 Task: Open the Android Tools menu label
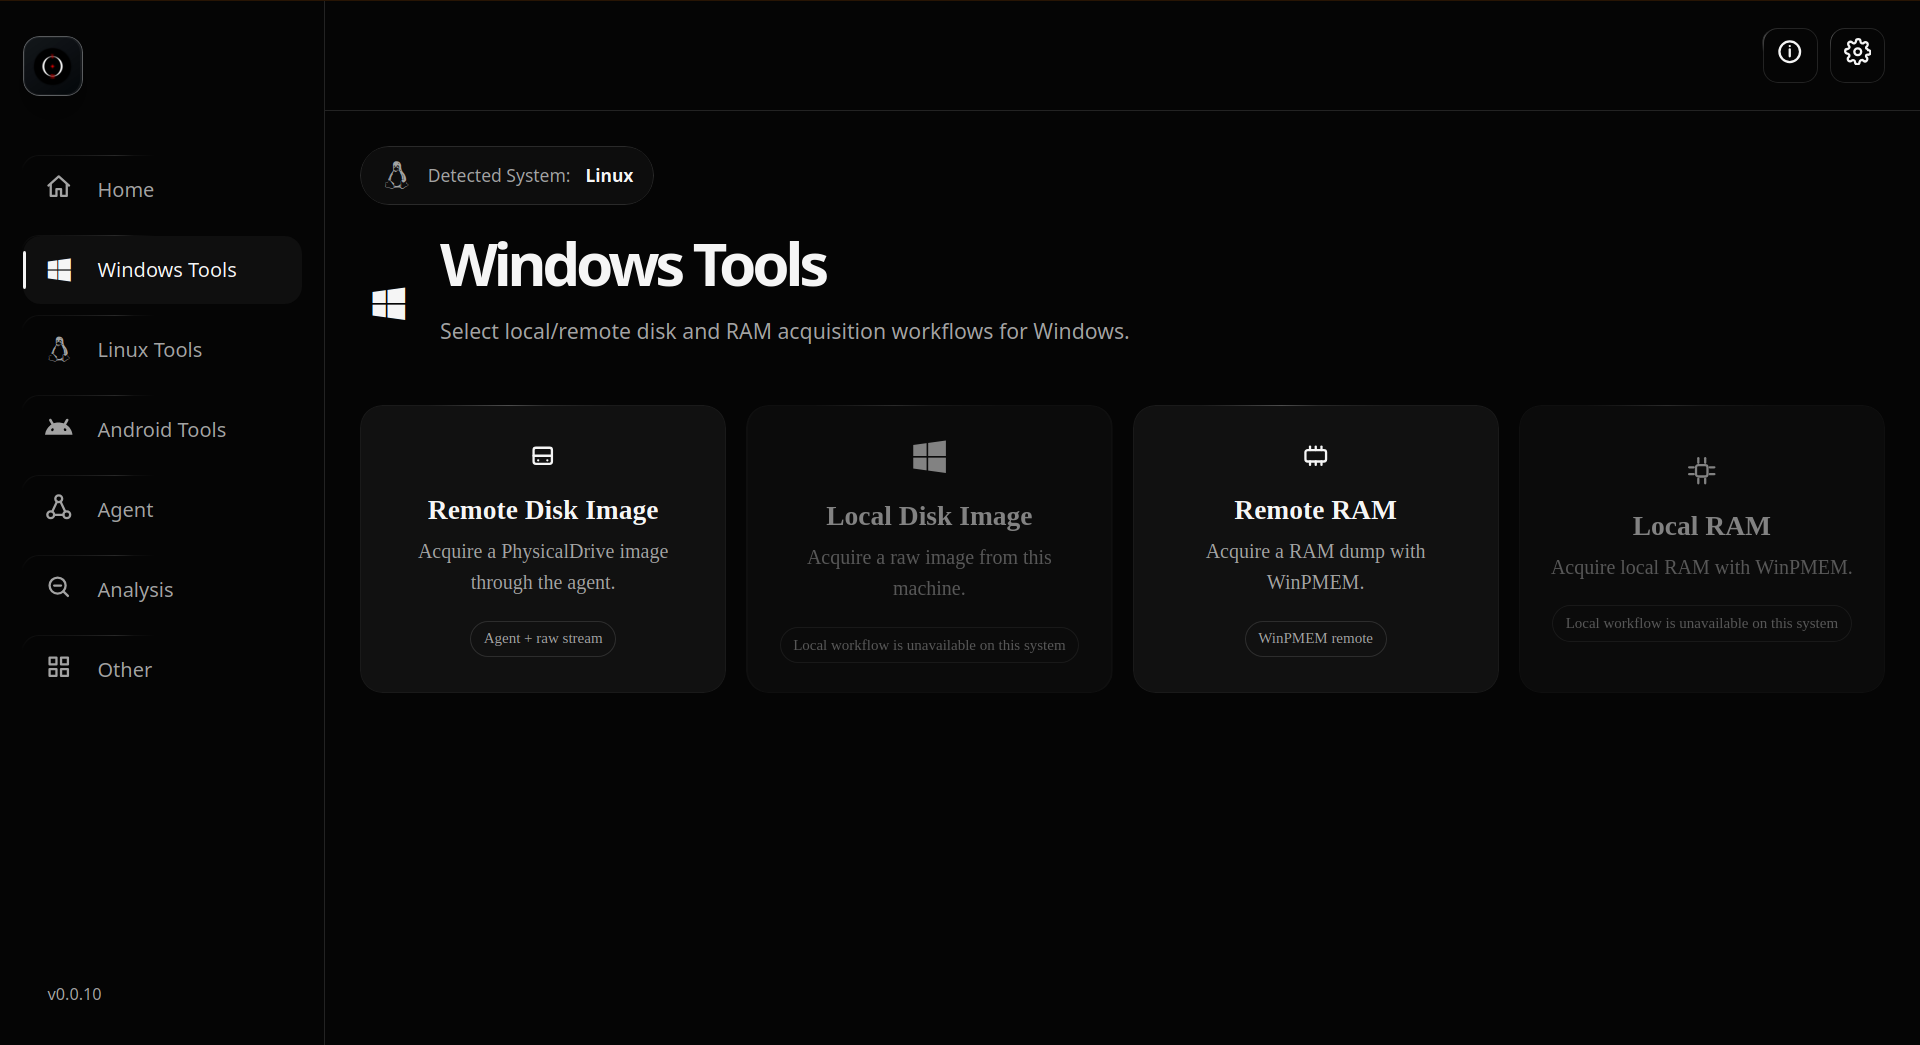tap(162, 430)
